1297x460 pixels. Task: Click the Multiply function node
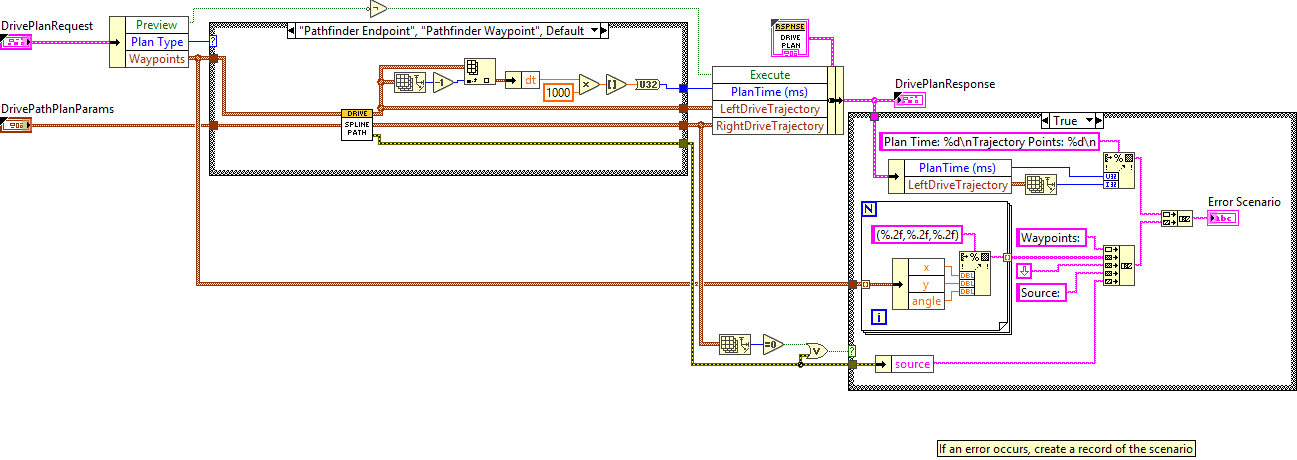584,86
